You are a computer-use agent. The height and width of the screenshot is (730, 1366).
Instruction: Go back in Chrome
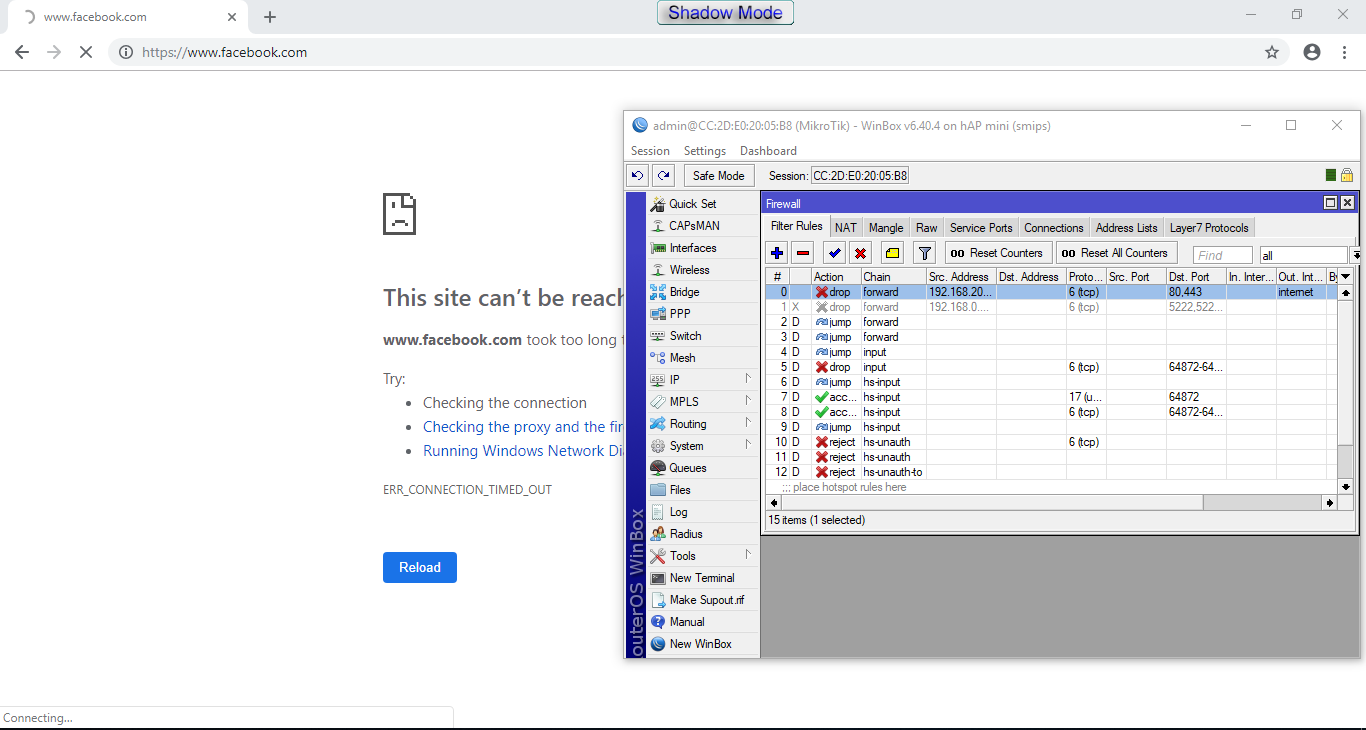[22, 52]
